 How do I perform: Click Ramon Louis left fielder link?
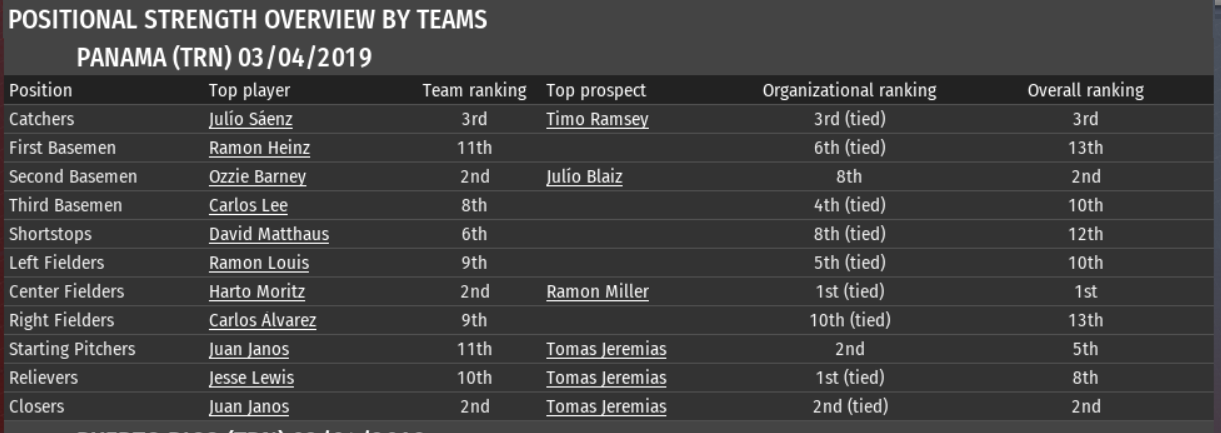tap(258, 264)
